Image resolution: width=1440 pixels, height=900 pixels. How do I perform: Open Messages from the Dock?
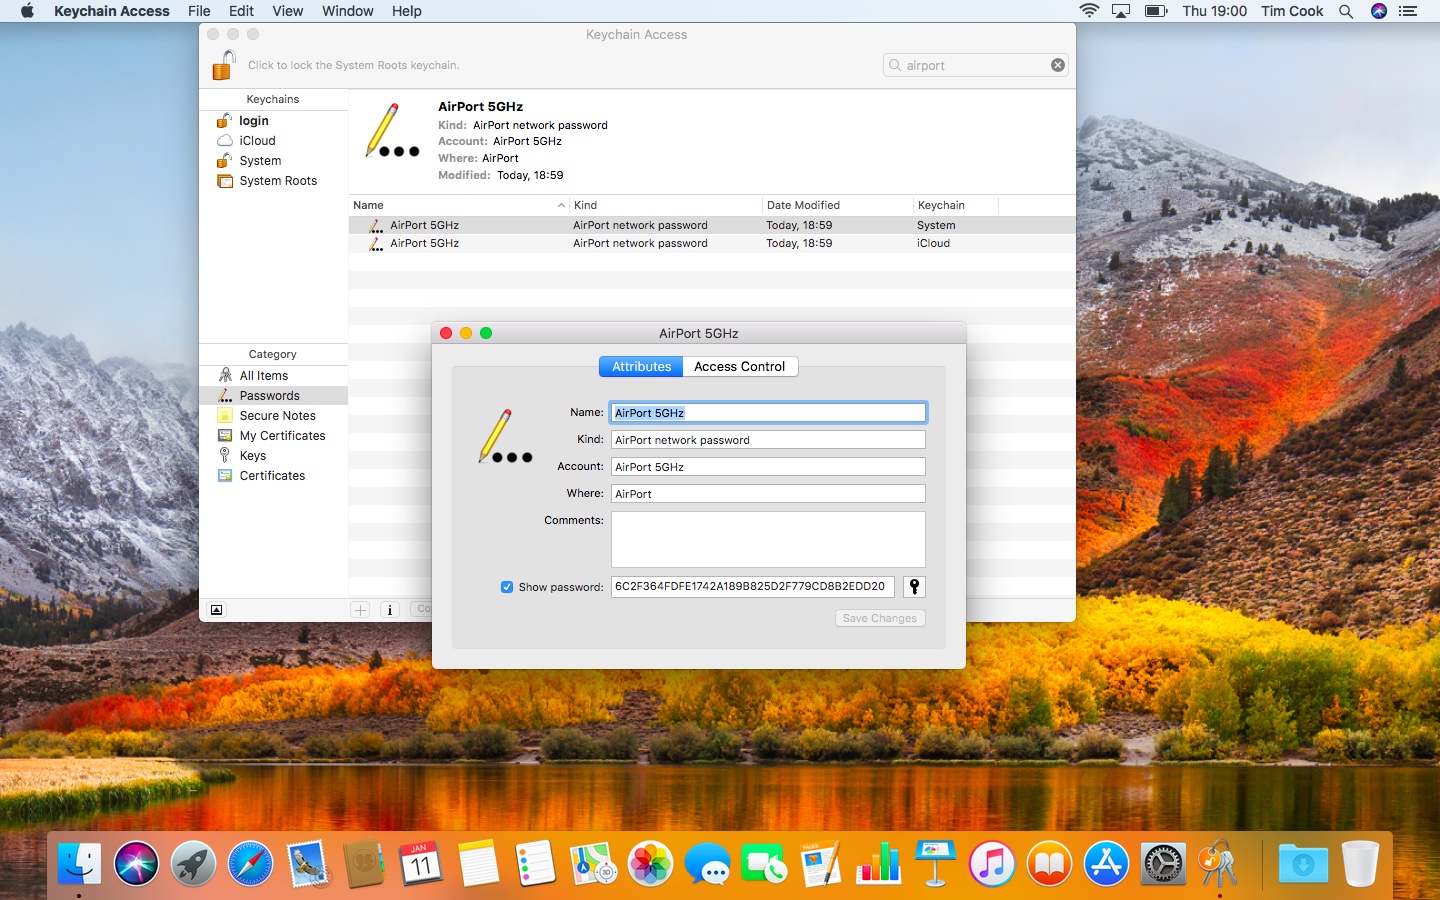pos(707,863)
